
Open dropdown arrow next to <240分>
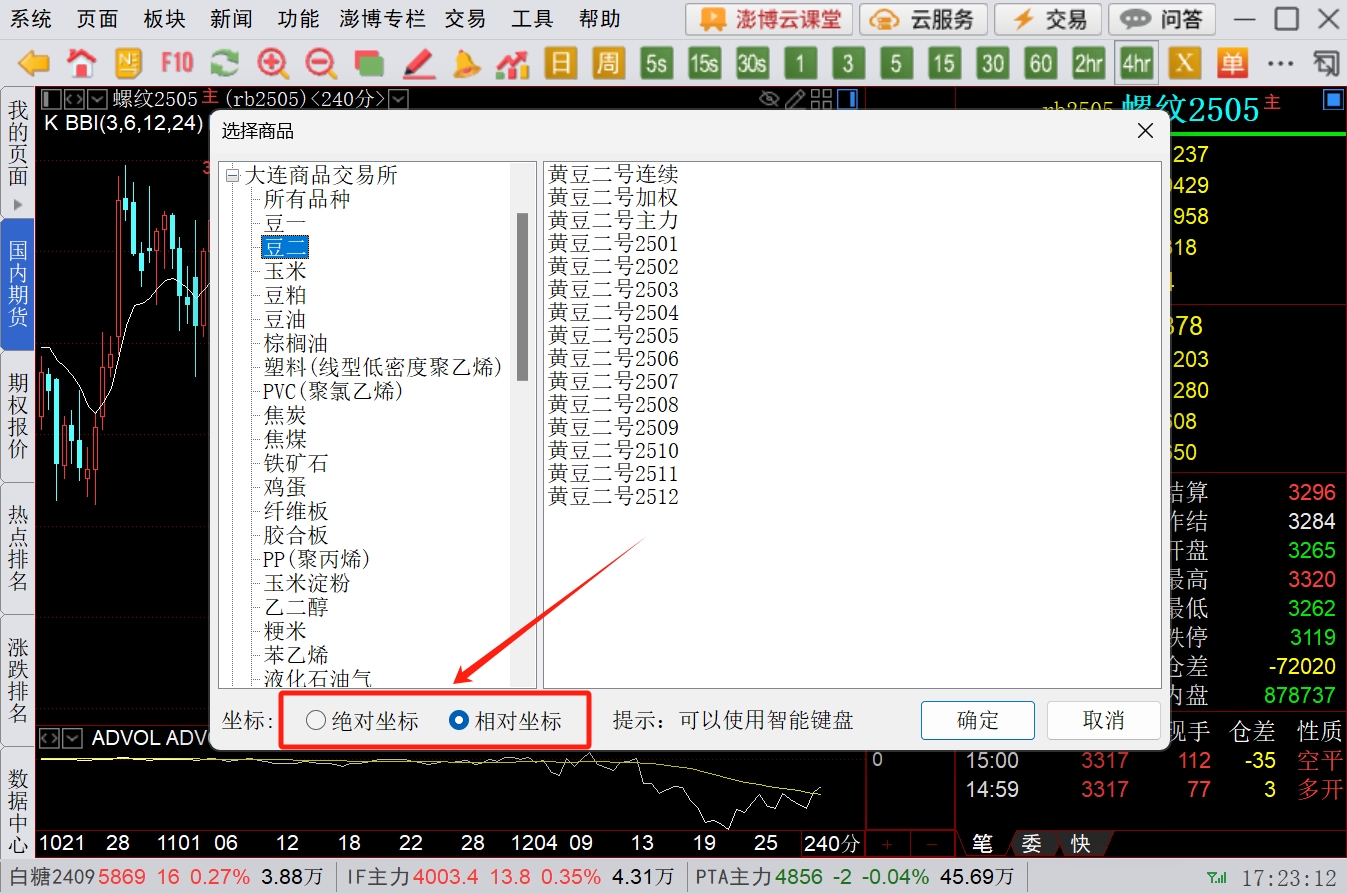[398, 99]
